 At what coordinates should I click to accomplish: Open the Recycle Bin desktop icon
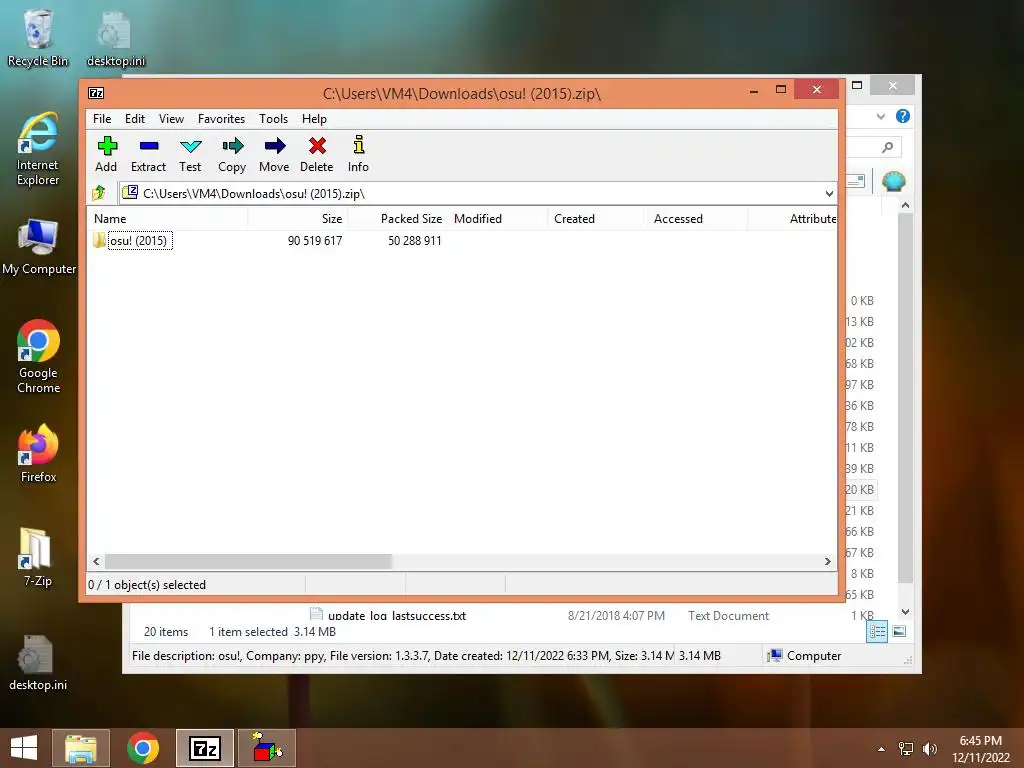pyautogui.click(x=37, y=38)
